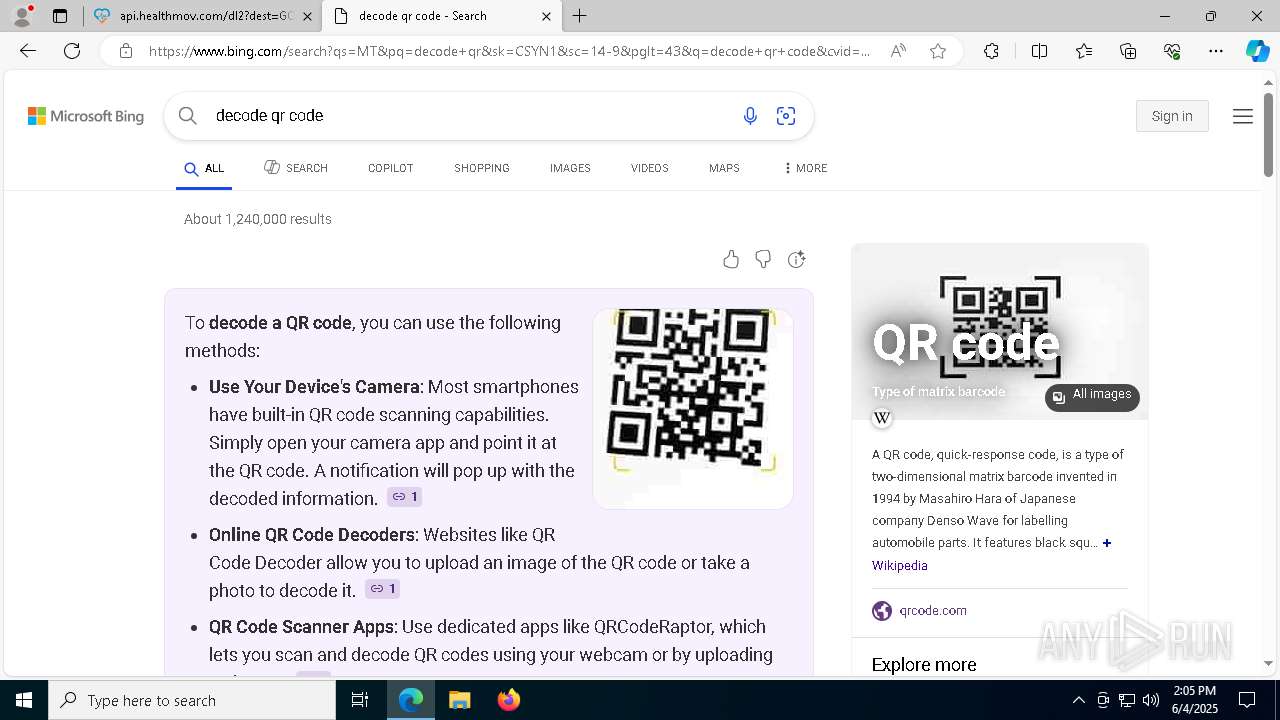
Task: Open citation 1 after Online QR Decoders
Action: (x=383, y=589)
